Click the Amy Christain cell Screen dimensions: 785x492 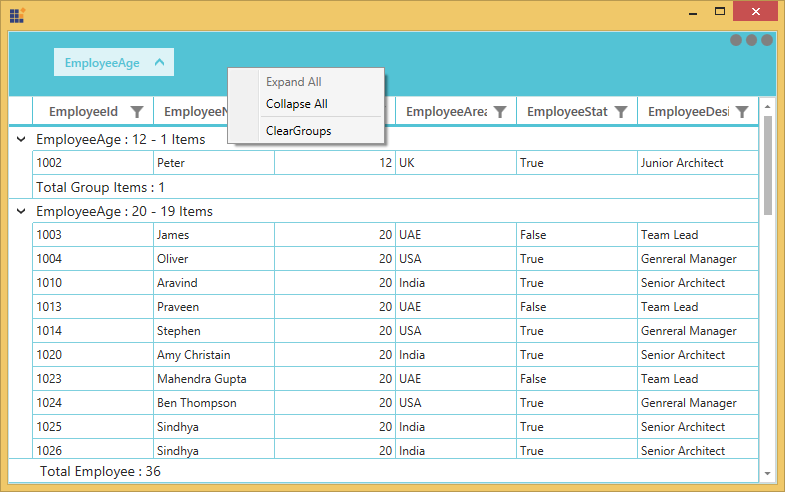tap(214, 355)
